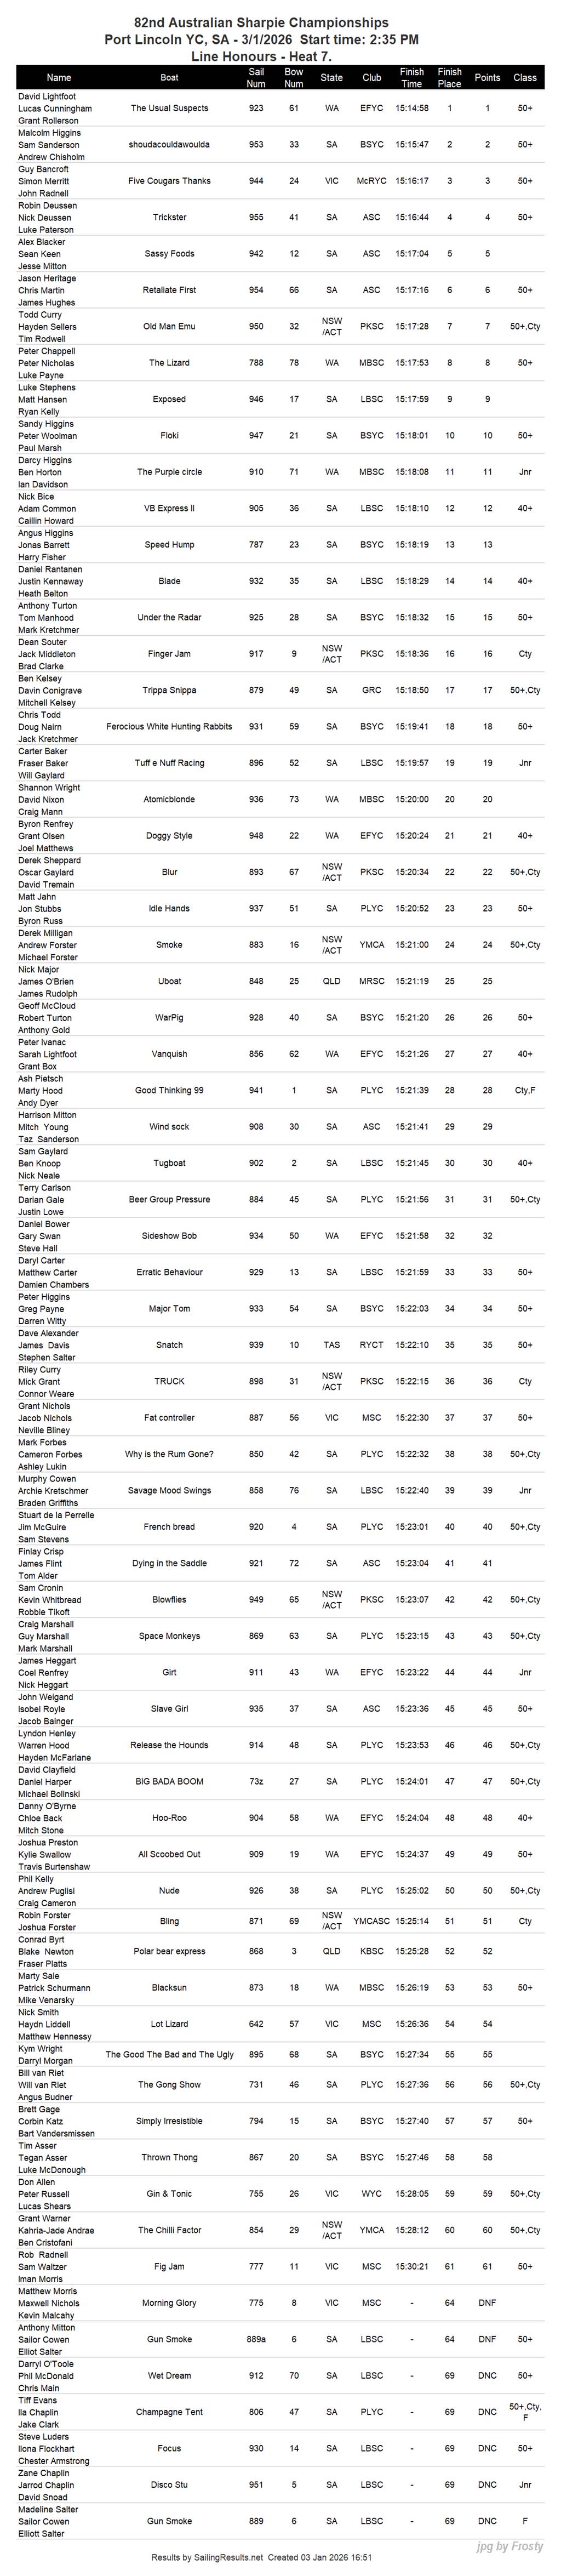Click the Finish Time column header
The width and height of the screenshot is (561, 2576).
point(412,77)
